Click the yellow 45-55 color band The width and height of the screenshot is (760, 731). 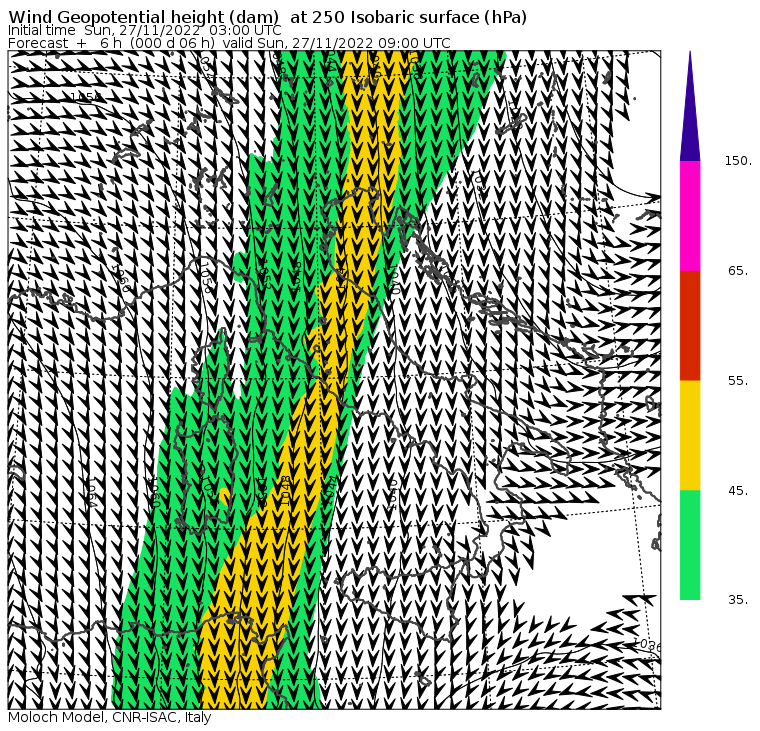pyautogui.click(x=690, y=435)
